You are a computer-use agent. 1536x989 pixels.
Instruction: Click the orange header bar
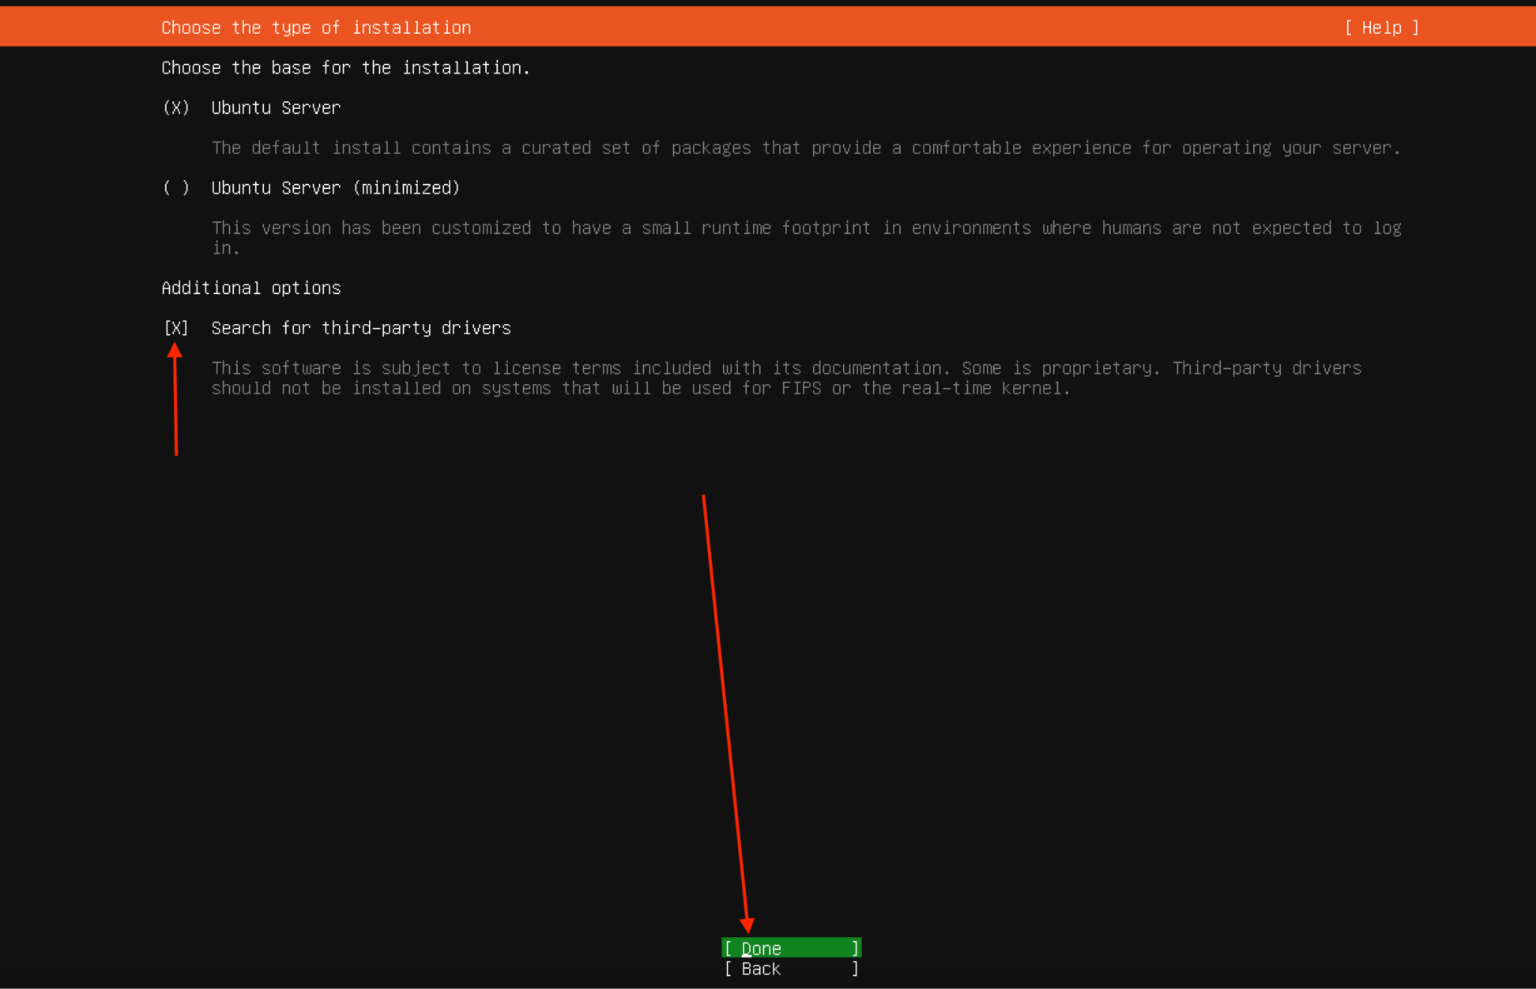click(768, 27)
